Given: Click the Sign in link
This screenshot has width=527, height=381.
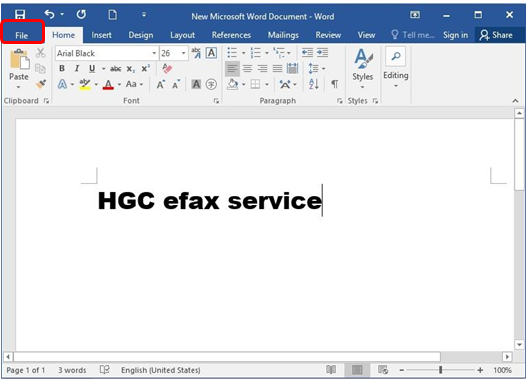Looking at the screenshot, I should 455,35.
